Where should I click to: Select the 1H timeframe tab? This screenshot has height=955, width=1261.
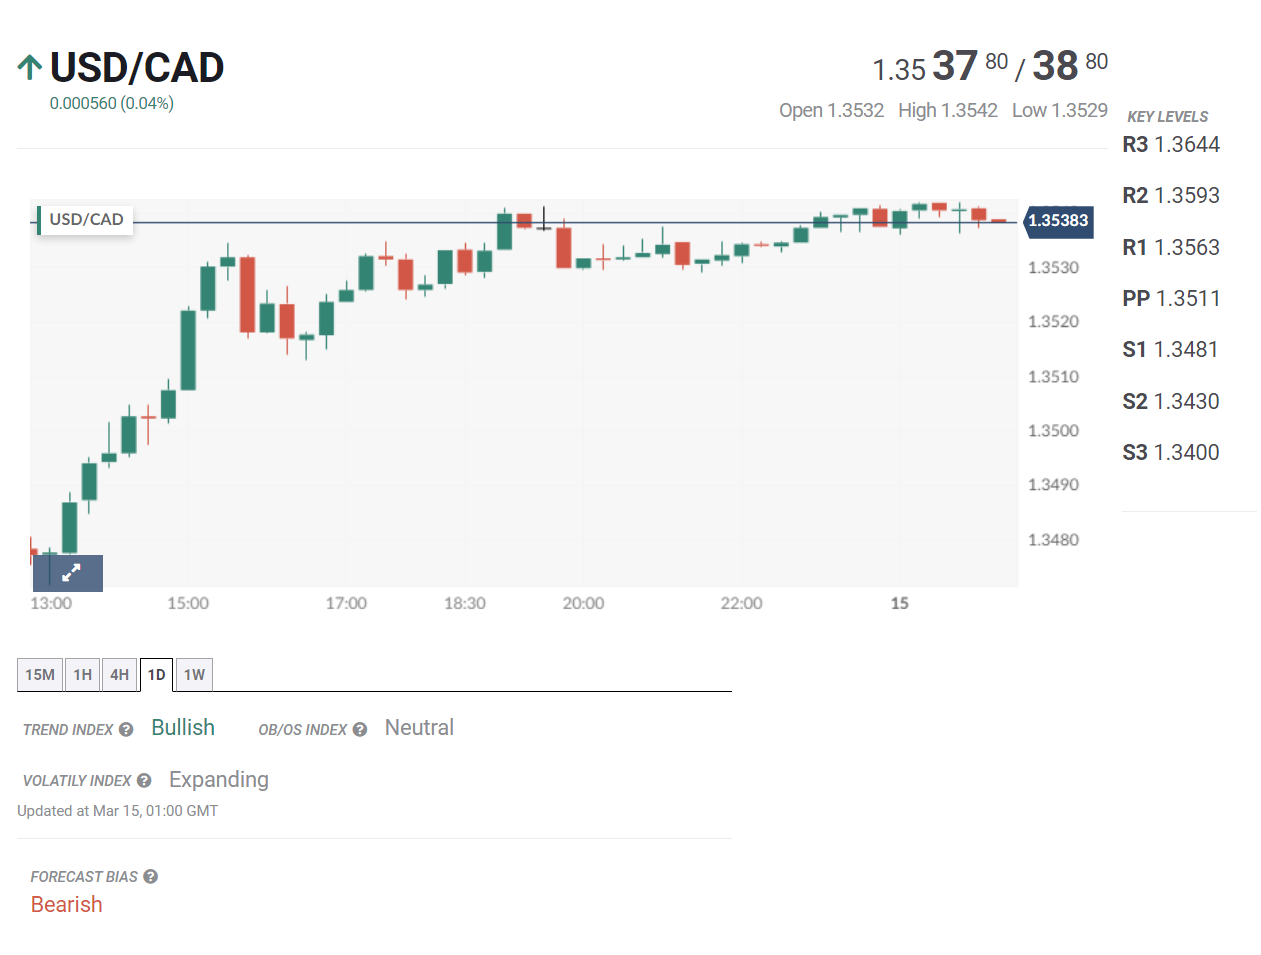pos(83,675)
